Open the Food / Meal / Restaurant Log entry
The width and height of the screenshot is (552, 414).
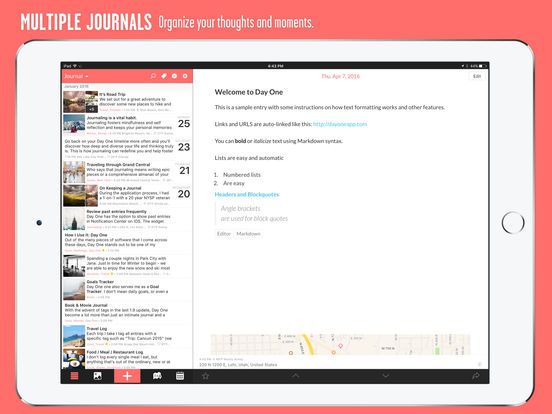(127, 358)
